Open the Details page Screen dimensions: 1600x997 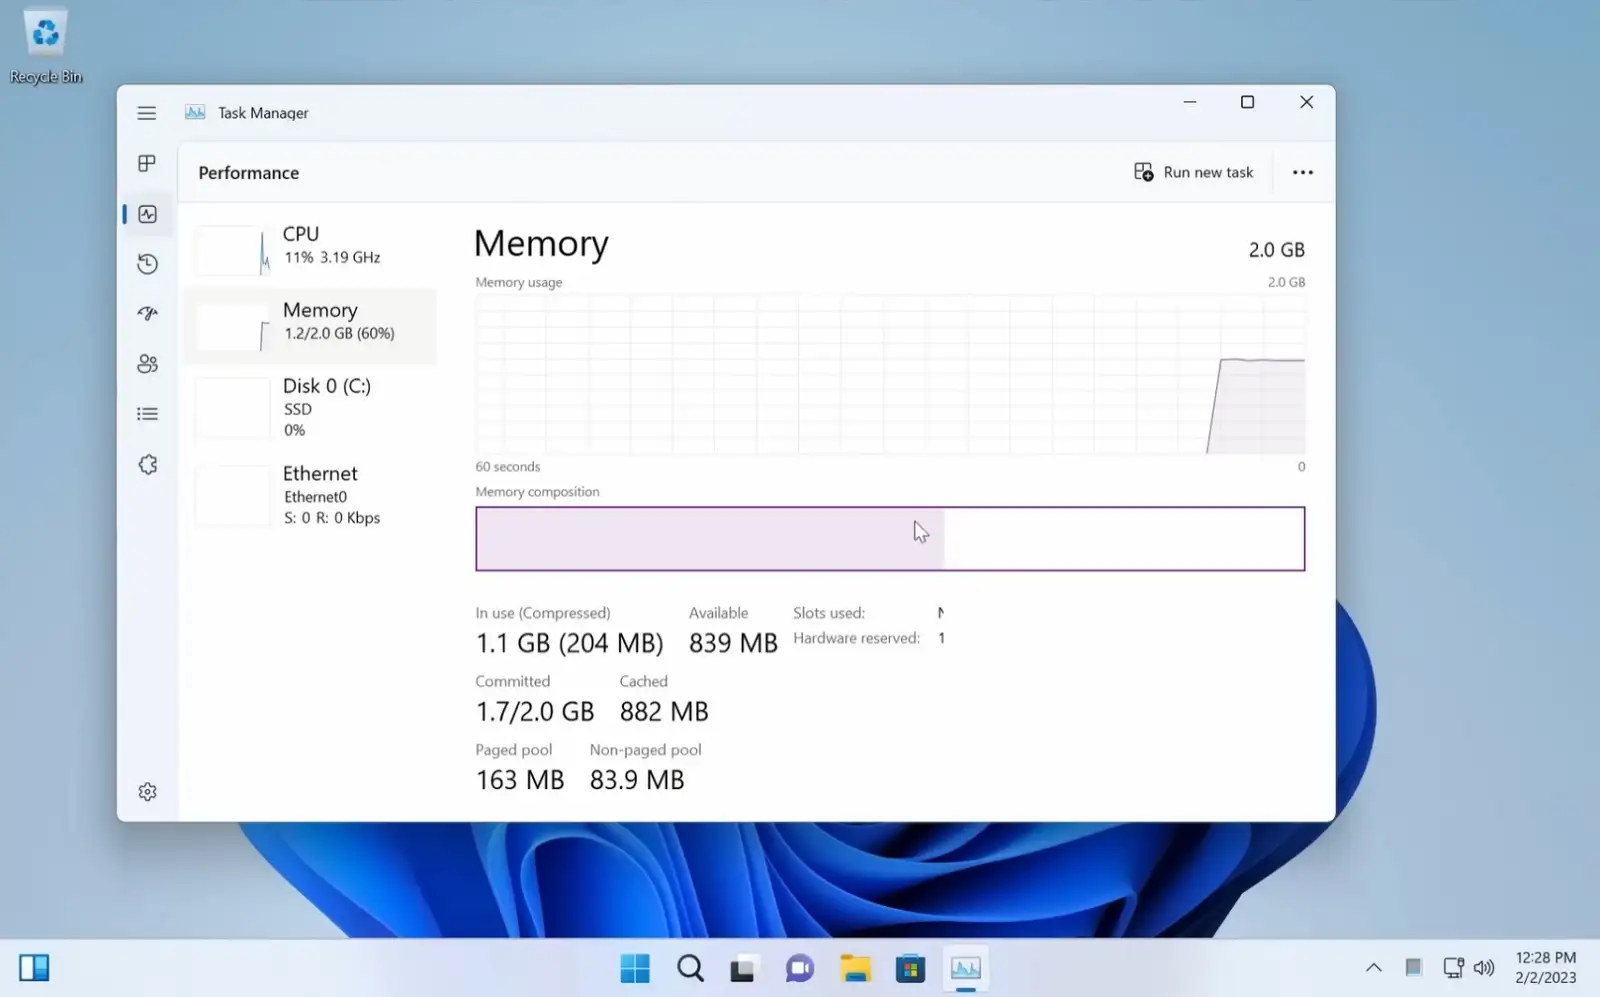click(147, 413)
